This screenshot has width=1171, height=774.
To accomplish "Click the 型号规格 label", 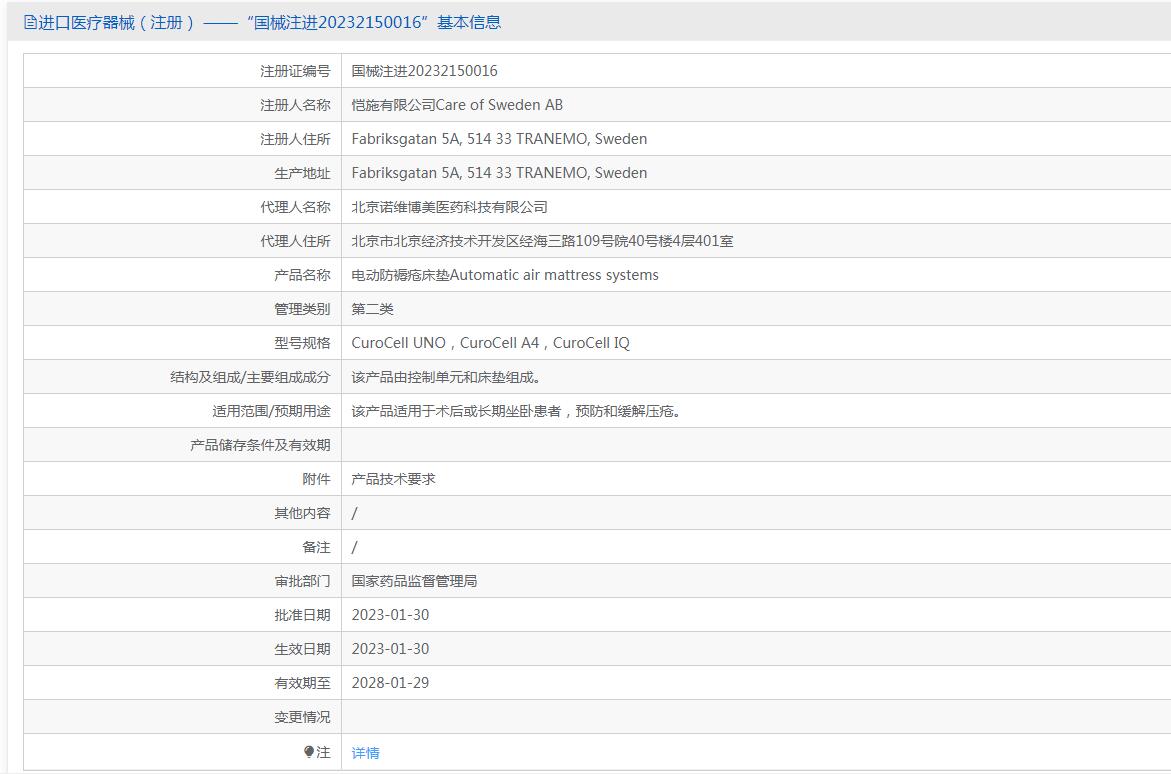I will pyautogui.click(x=302, y=343).
